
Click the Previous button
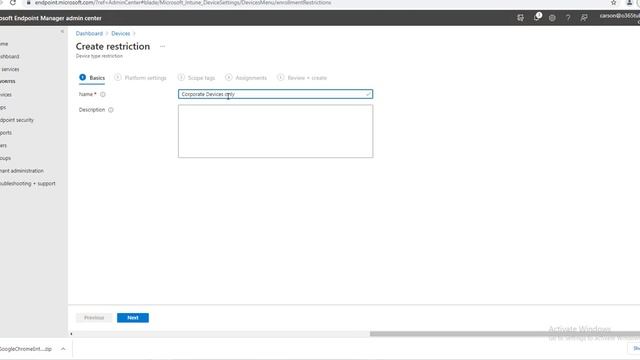coord(94,318)
